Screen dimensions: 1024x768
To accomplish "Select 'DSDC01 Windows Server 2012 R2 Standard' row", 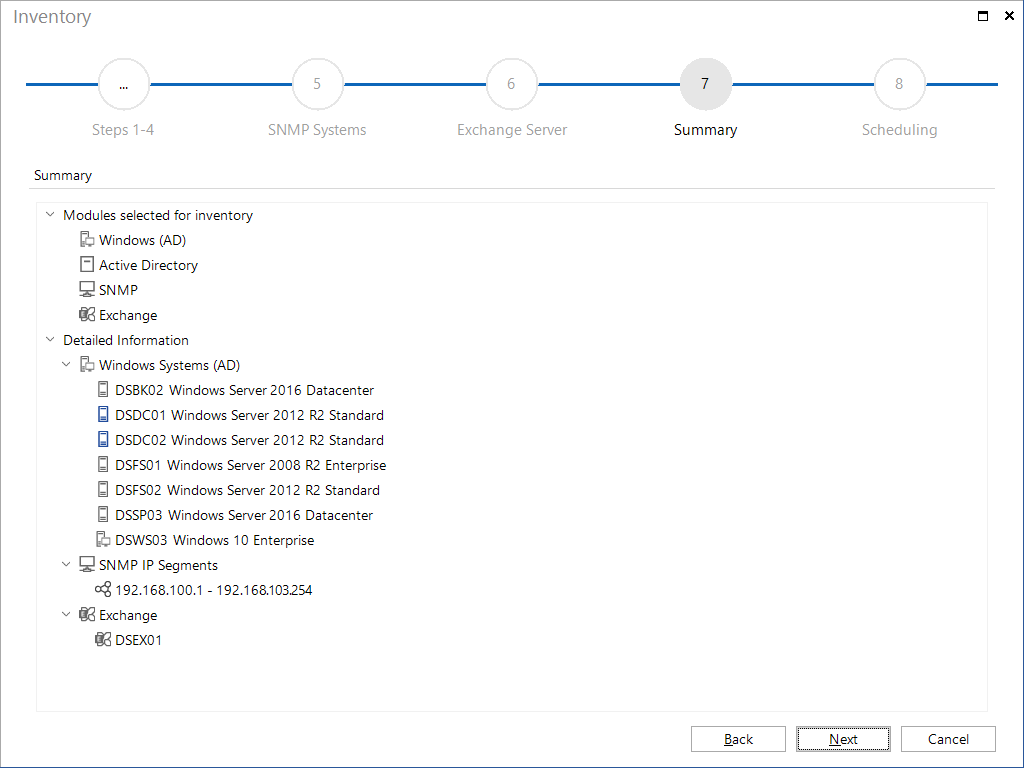I will click(249, 415).
